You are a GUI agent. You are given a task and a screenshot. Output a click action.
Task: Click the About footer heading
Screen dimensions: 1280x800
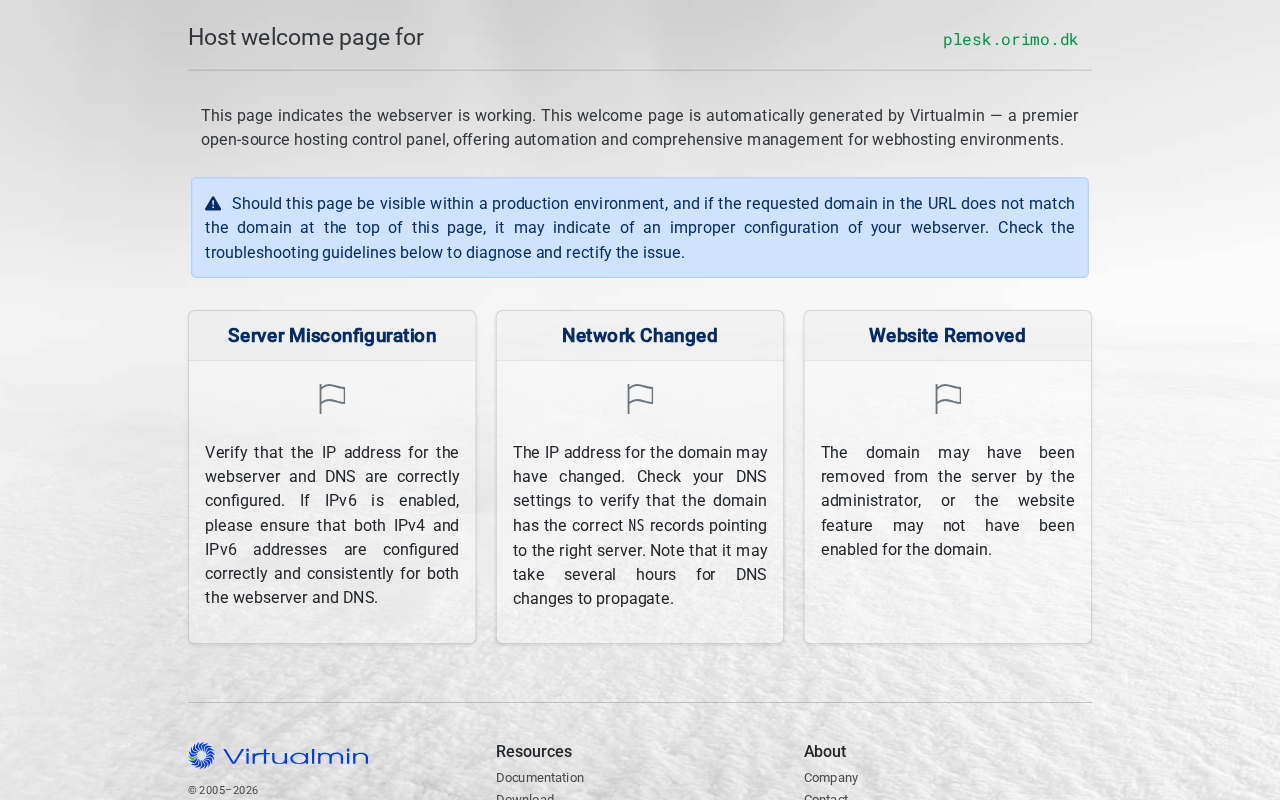point(825,752)
